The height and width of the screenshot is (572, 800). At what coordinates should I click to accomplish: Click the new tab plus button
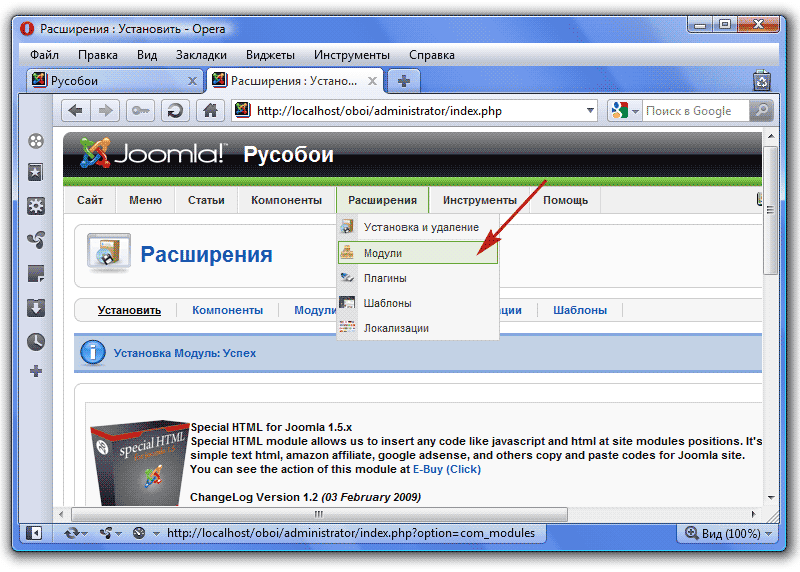pos(404,81)
